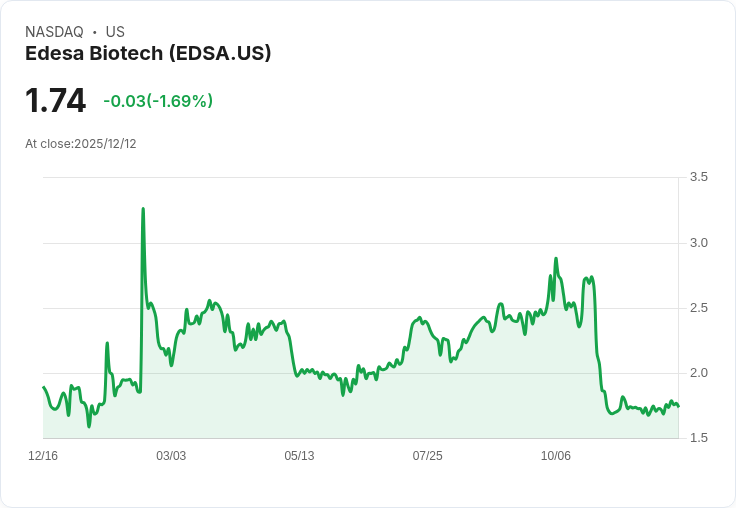Click the highest price spike on chart
The height and width of the screenshot is (508, 736).
(x=143, y=209)
